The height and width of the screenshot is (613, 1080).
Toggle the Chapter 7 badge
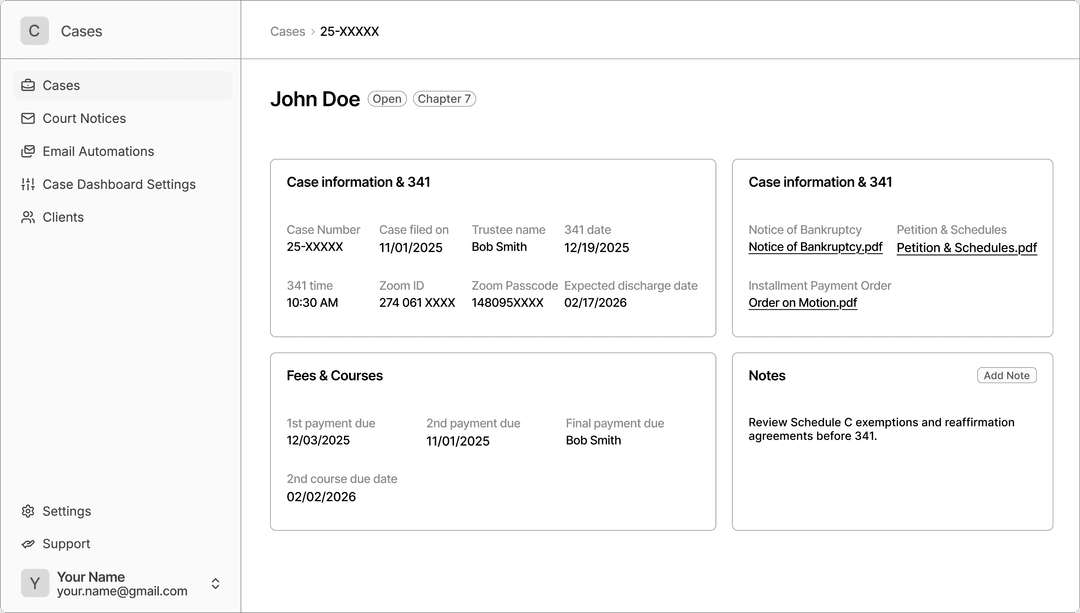(x=444, y=98)
